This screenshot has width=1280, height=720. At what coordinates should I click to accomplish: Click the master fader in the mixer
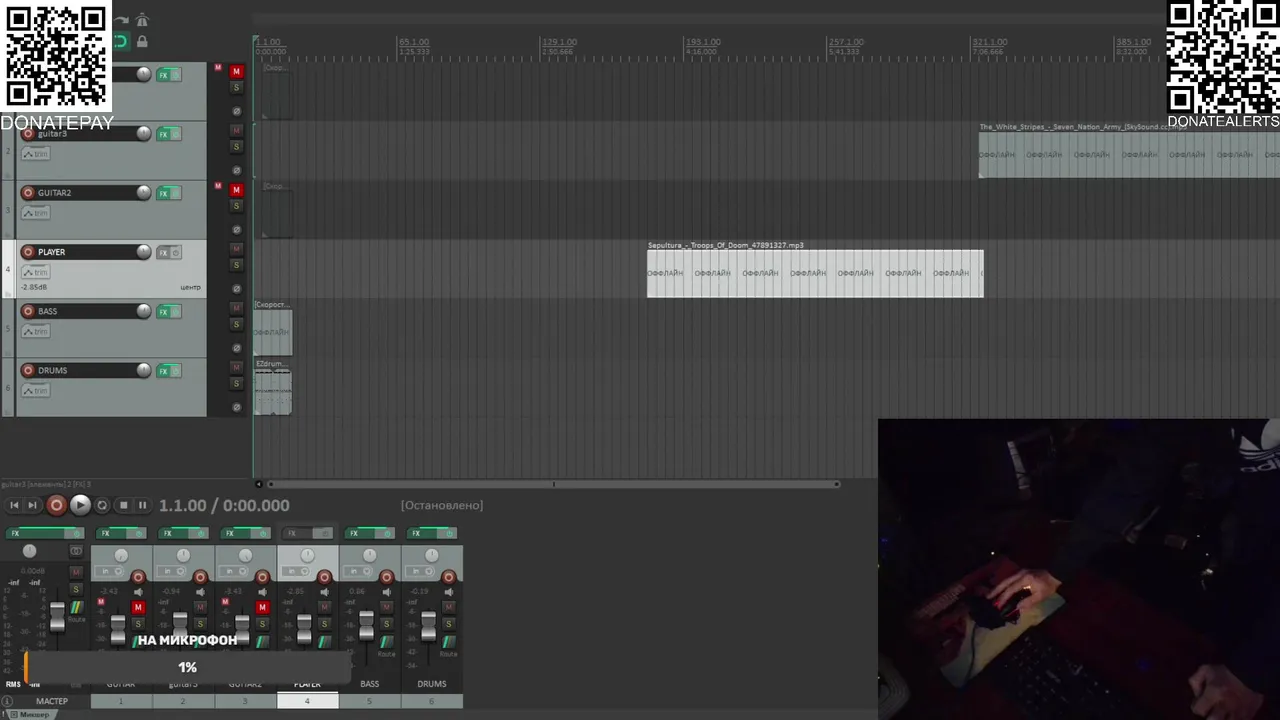click(x=57, y=617)
